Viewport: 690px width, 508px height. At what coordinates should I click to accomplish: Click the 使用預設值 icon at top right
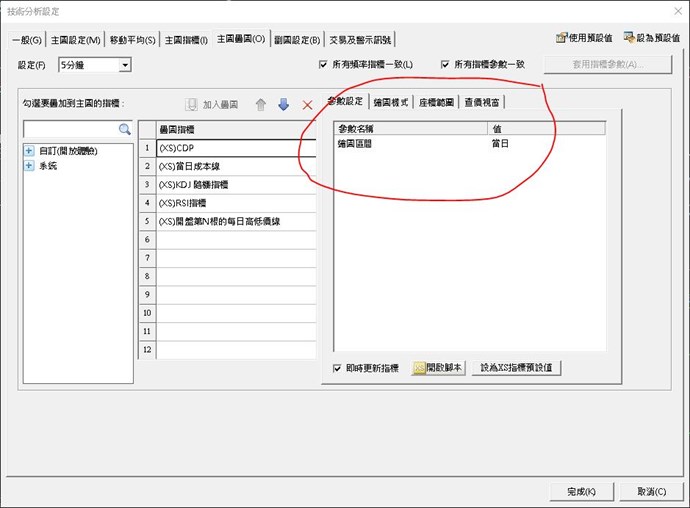[563, 38]
